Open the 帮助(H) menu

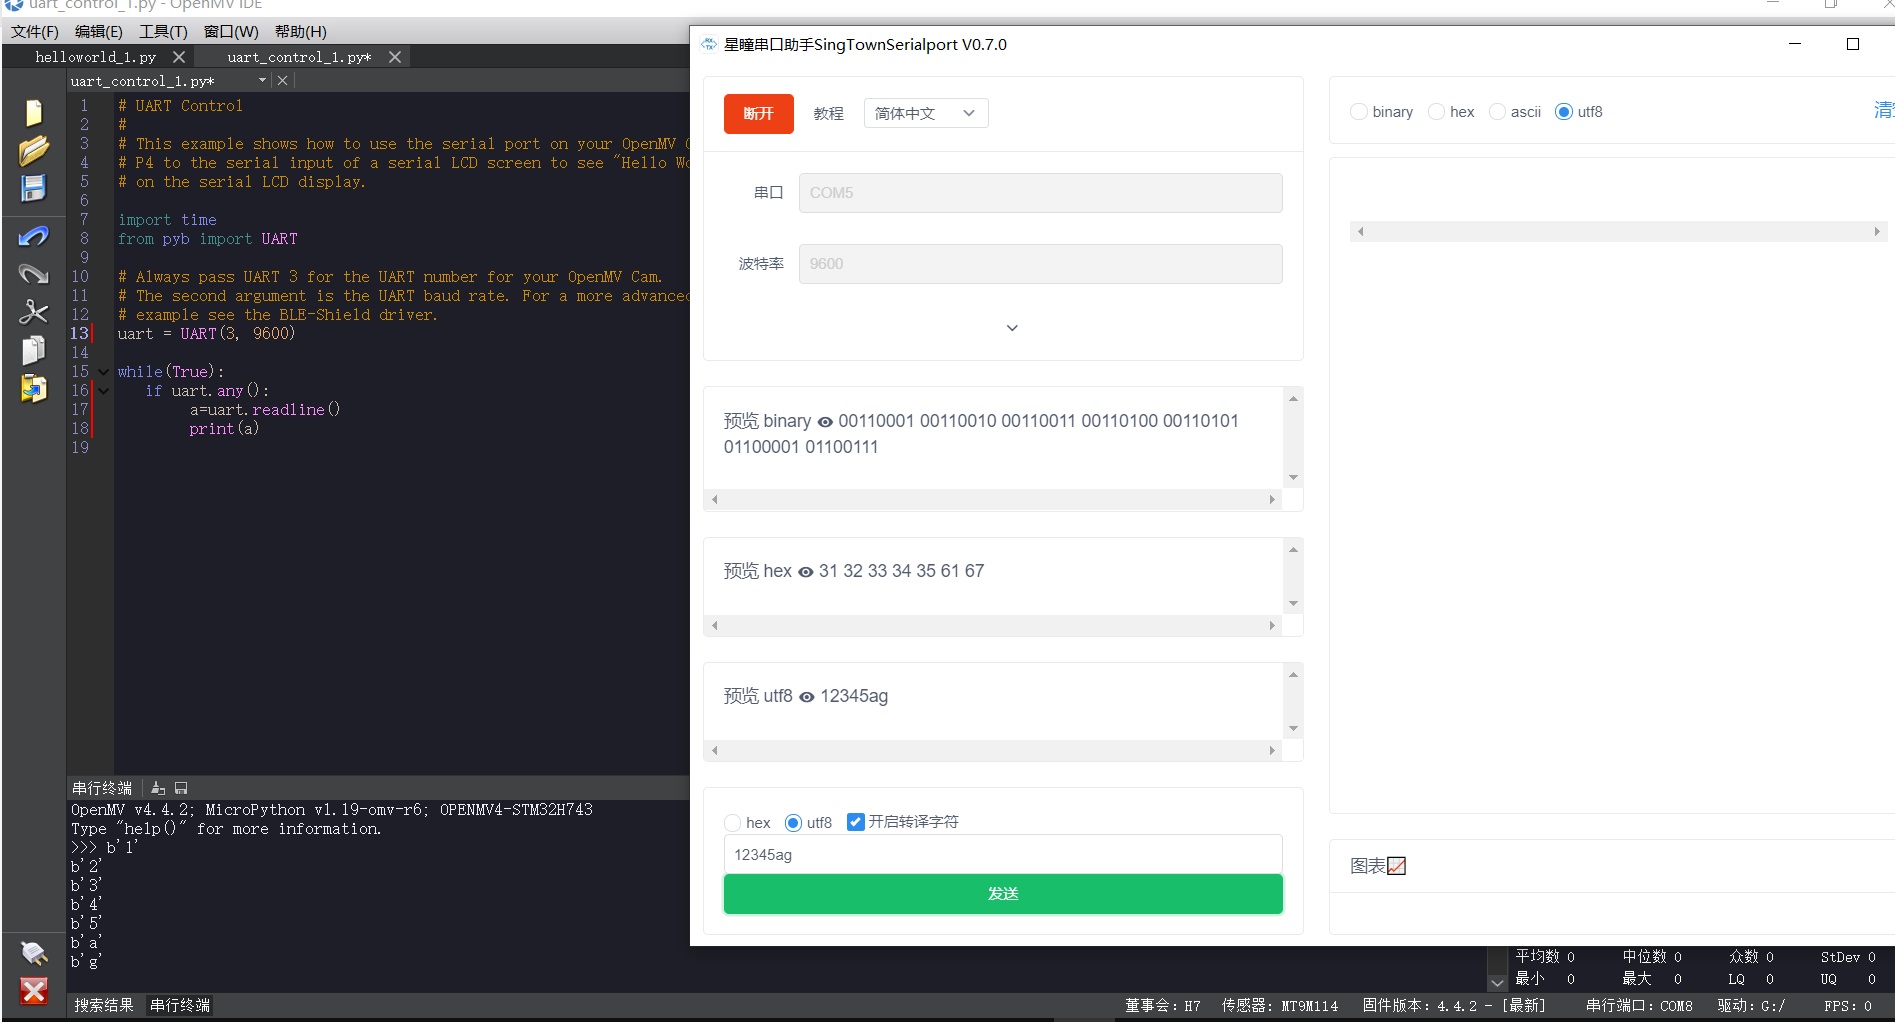tap(301, 31)
